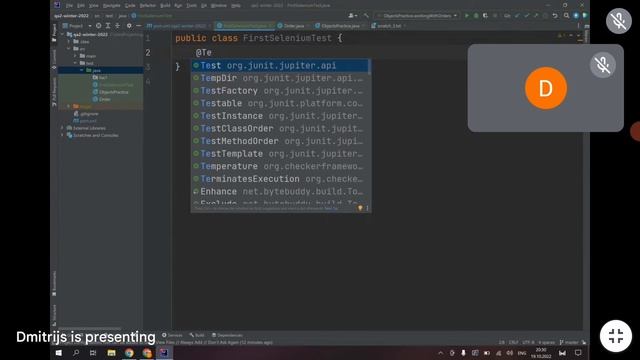Open the Tools menu
This screenshot has width=640, height=360.
191,6
